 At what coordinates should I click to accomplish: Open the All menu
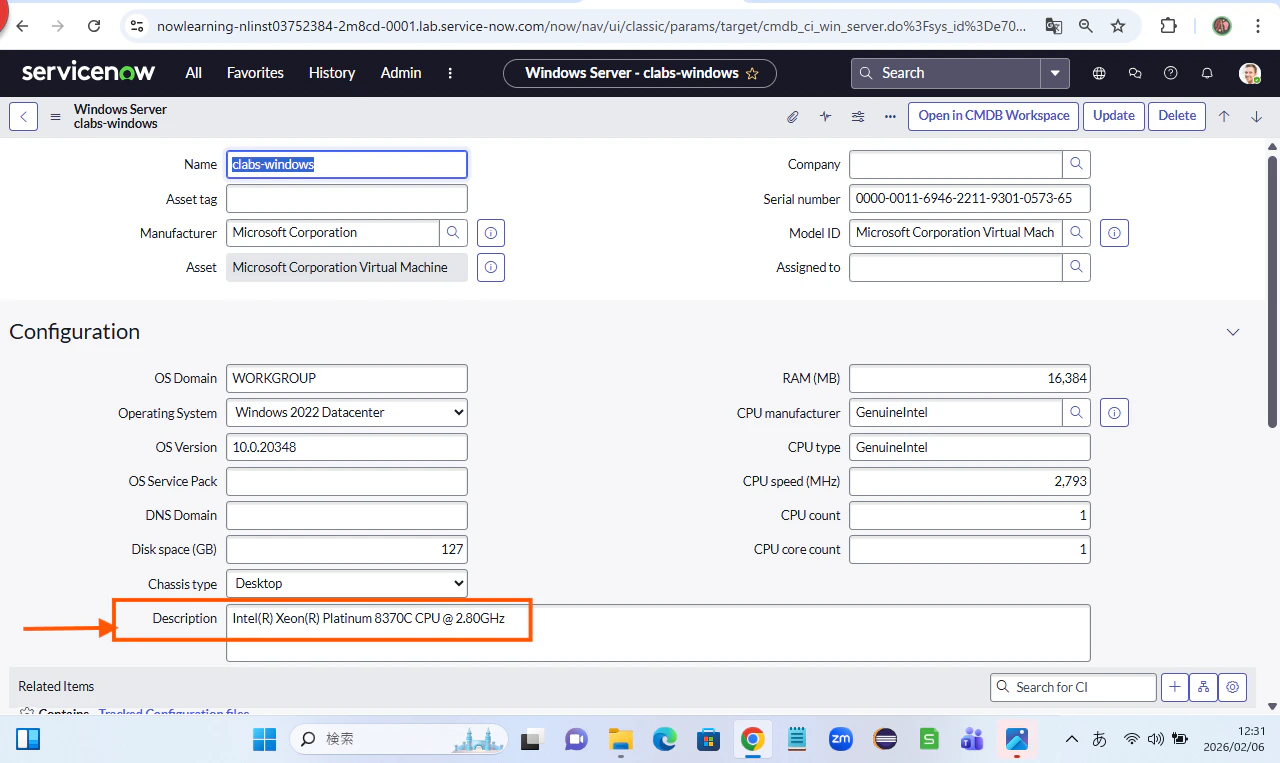click(194, 73)
